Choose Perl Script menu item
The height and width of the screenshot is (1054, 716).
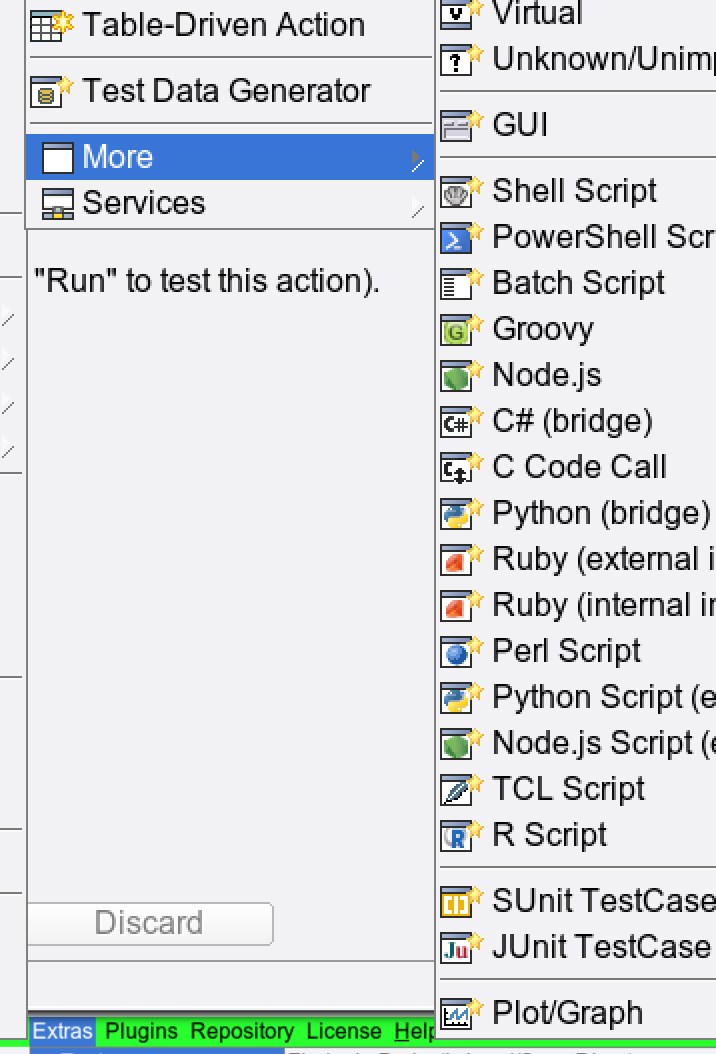(566, 651)
